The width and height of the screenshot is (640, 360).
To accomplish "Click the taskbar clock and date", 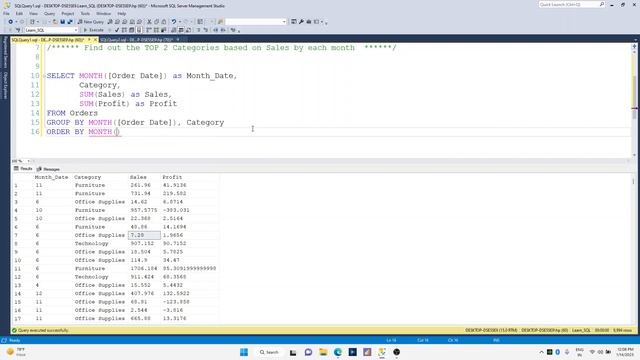I will 625,352.
